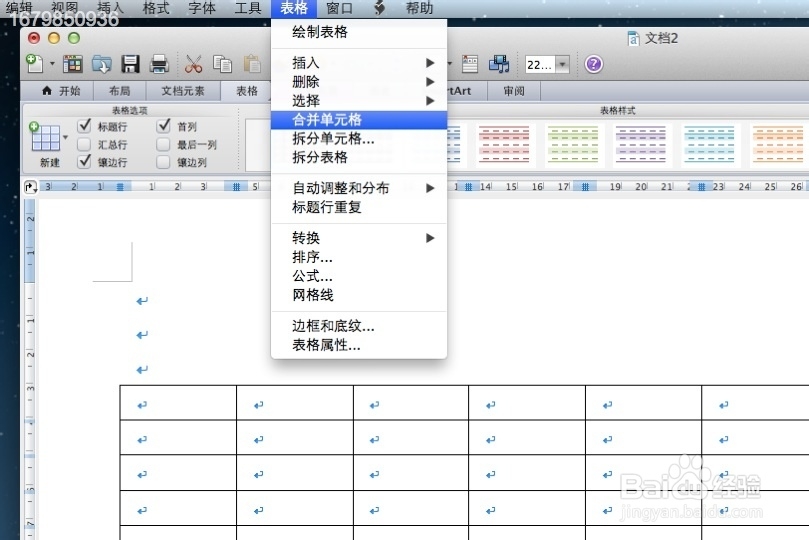The image size is (809, 540).
Task: Toggle the 镶边列 checkbox
Action: click(163, 162)
